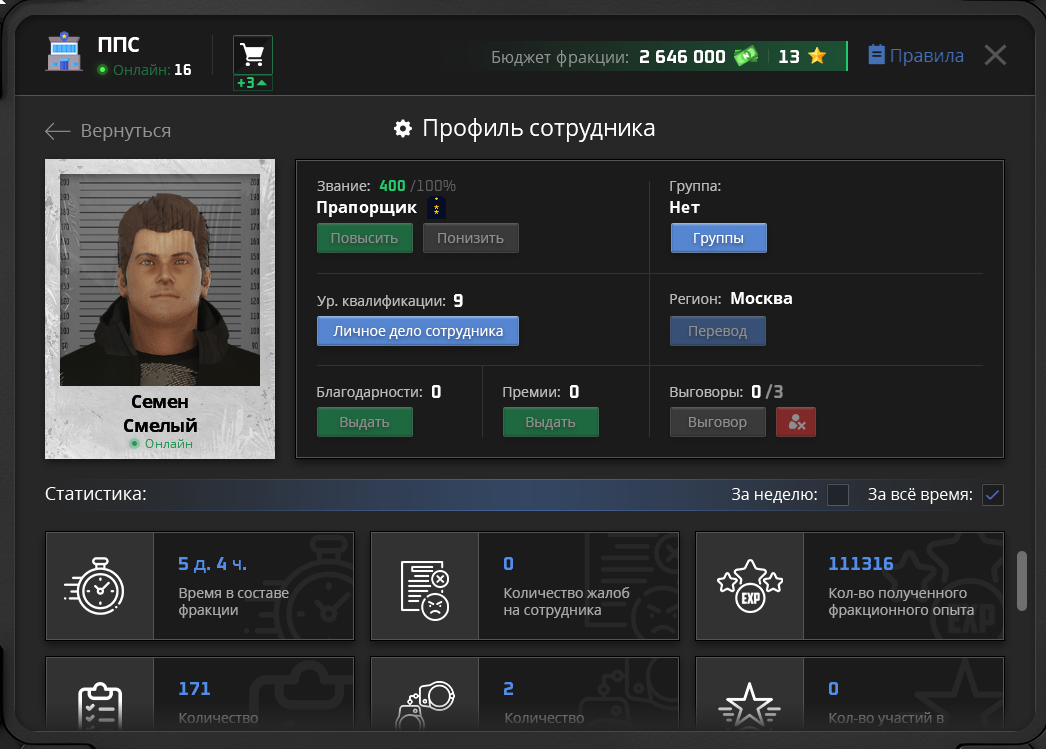Click the employee mugshot photo of Семен Смелый

(160, 280)
